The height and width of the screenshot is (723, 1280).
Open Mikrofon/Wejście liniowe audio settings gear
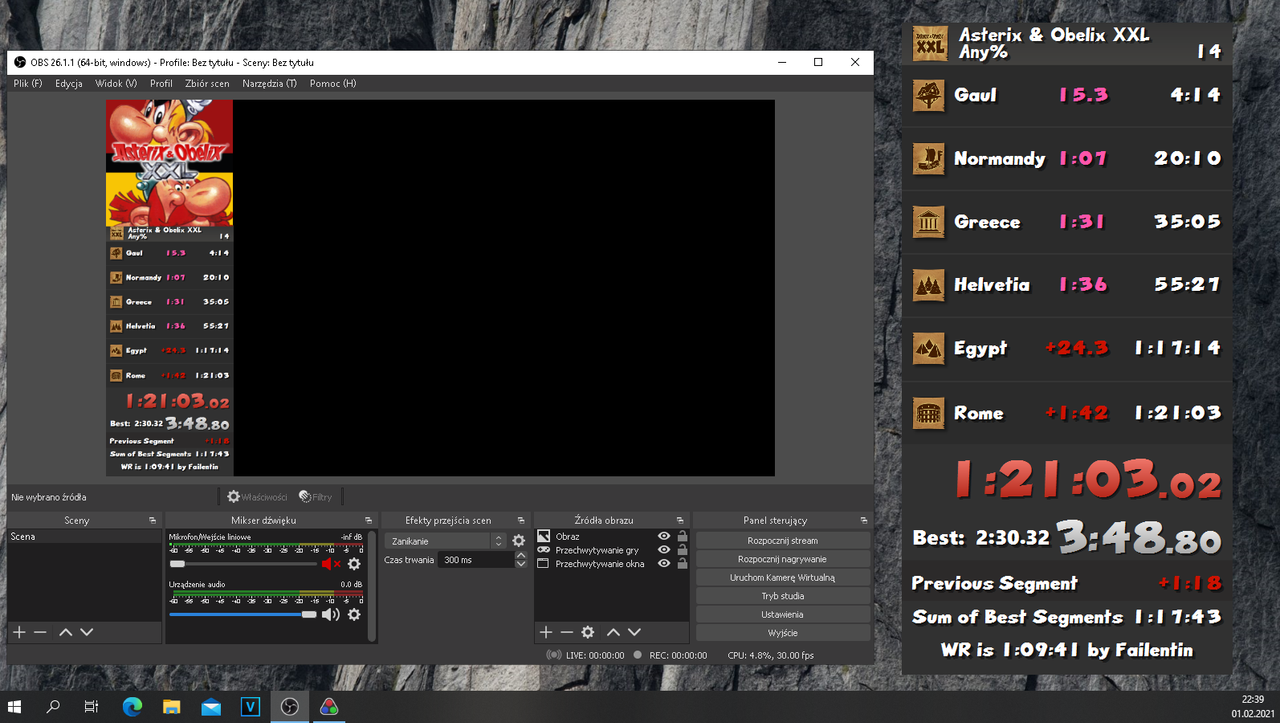(354, 564)
